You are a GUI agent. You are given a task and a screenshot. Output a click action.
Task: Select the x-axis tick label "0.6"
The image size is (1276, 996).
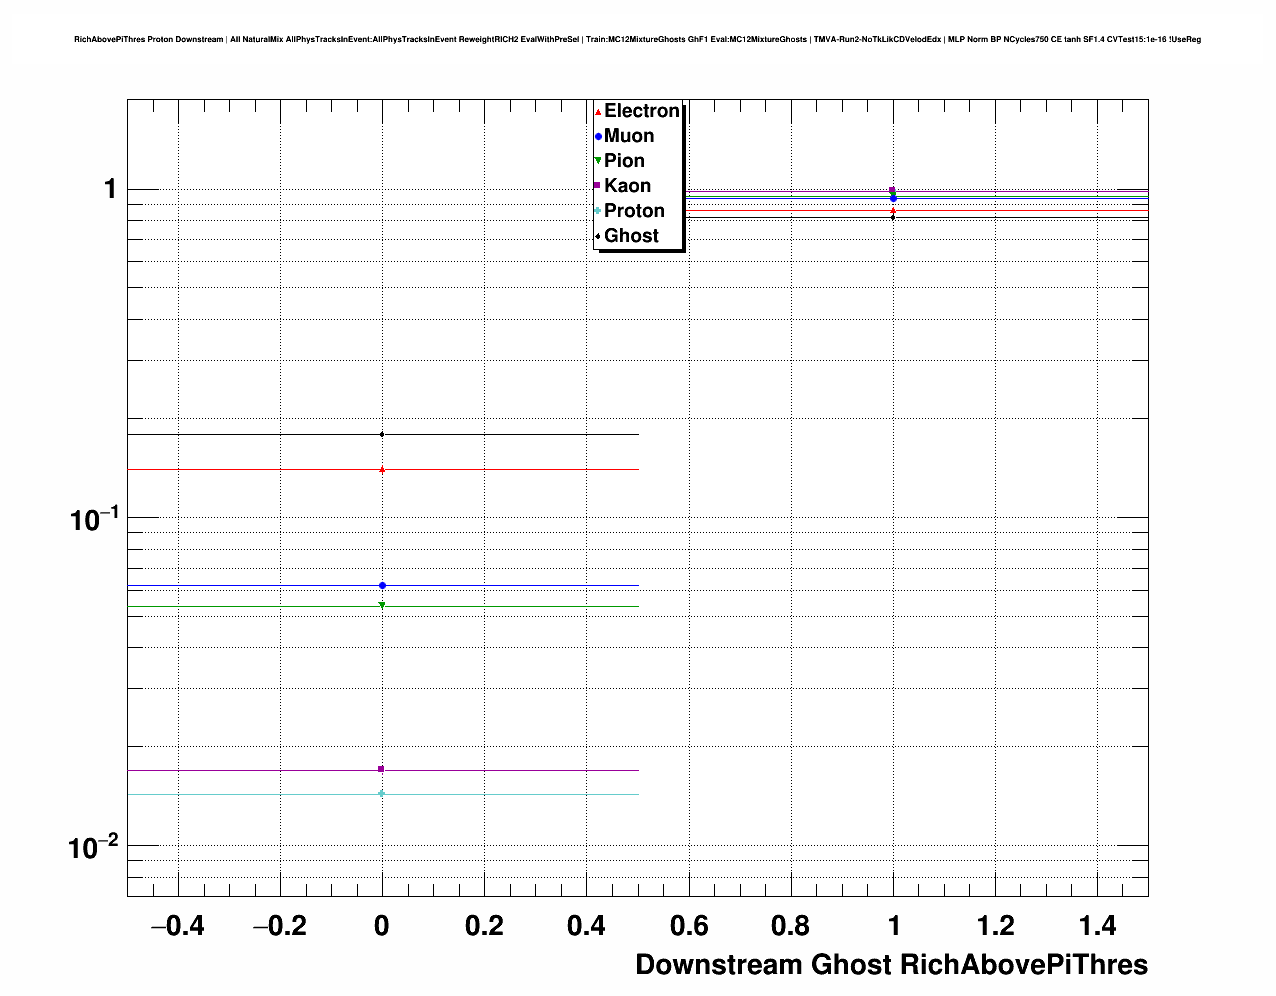pyautogui.click(x=688, y=927)
